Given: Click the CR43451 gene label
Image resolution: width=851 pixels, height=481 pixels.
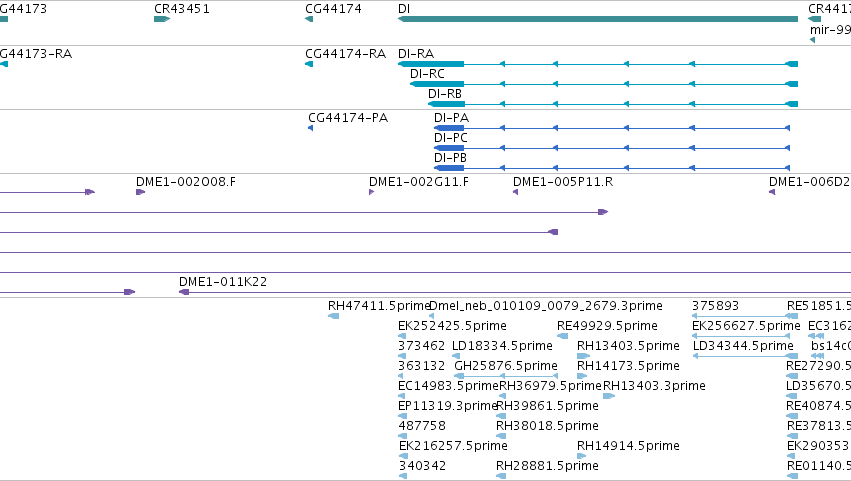Looking at the screenshot, I should pos(182,9).
